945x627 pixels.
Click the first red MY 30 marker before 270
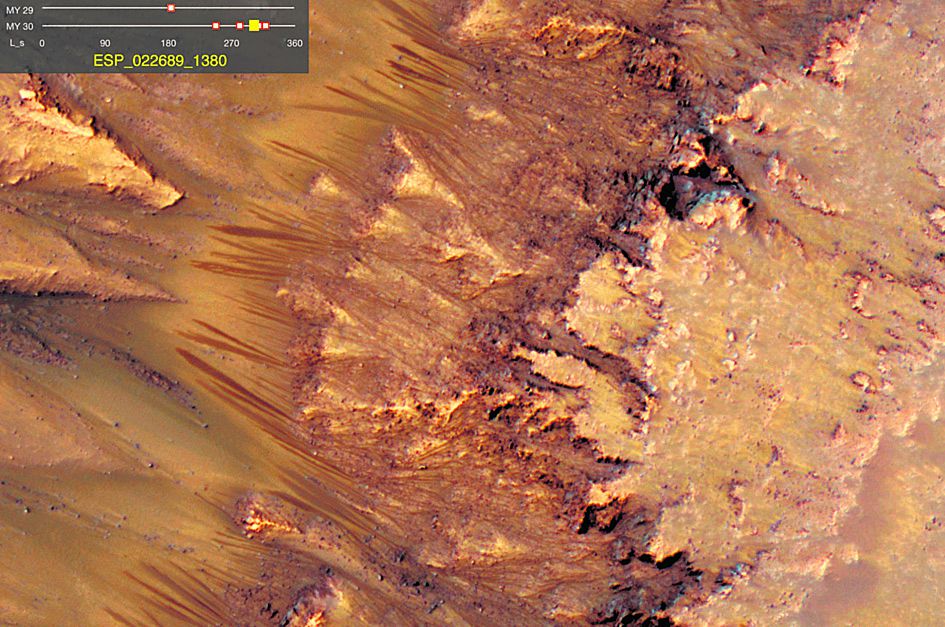[216, 26]
